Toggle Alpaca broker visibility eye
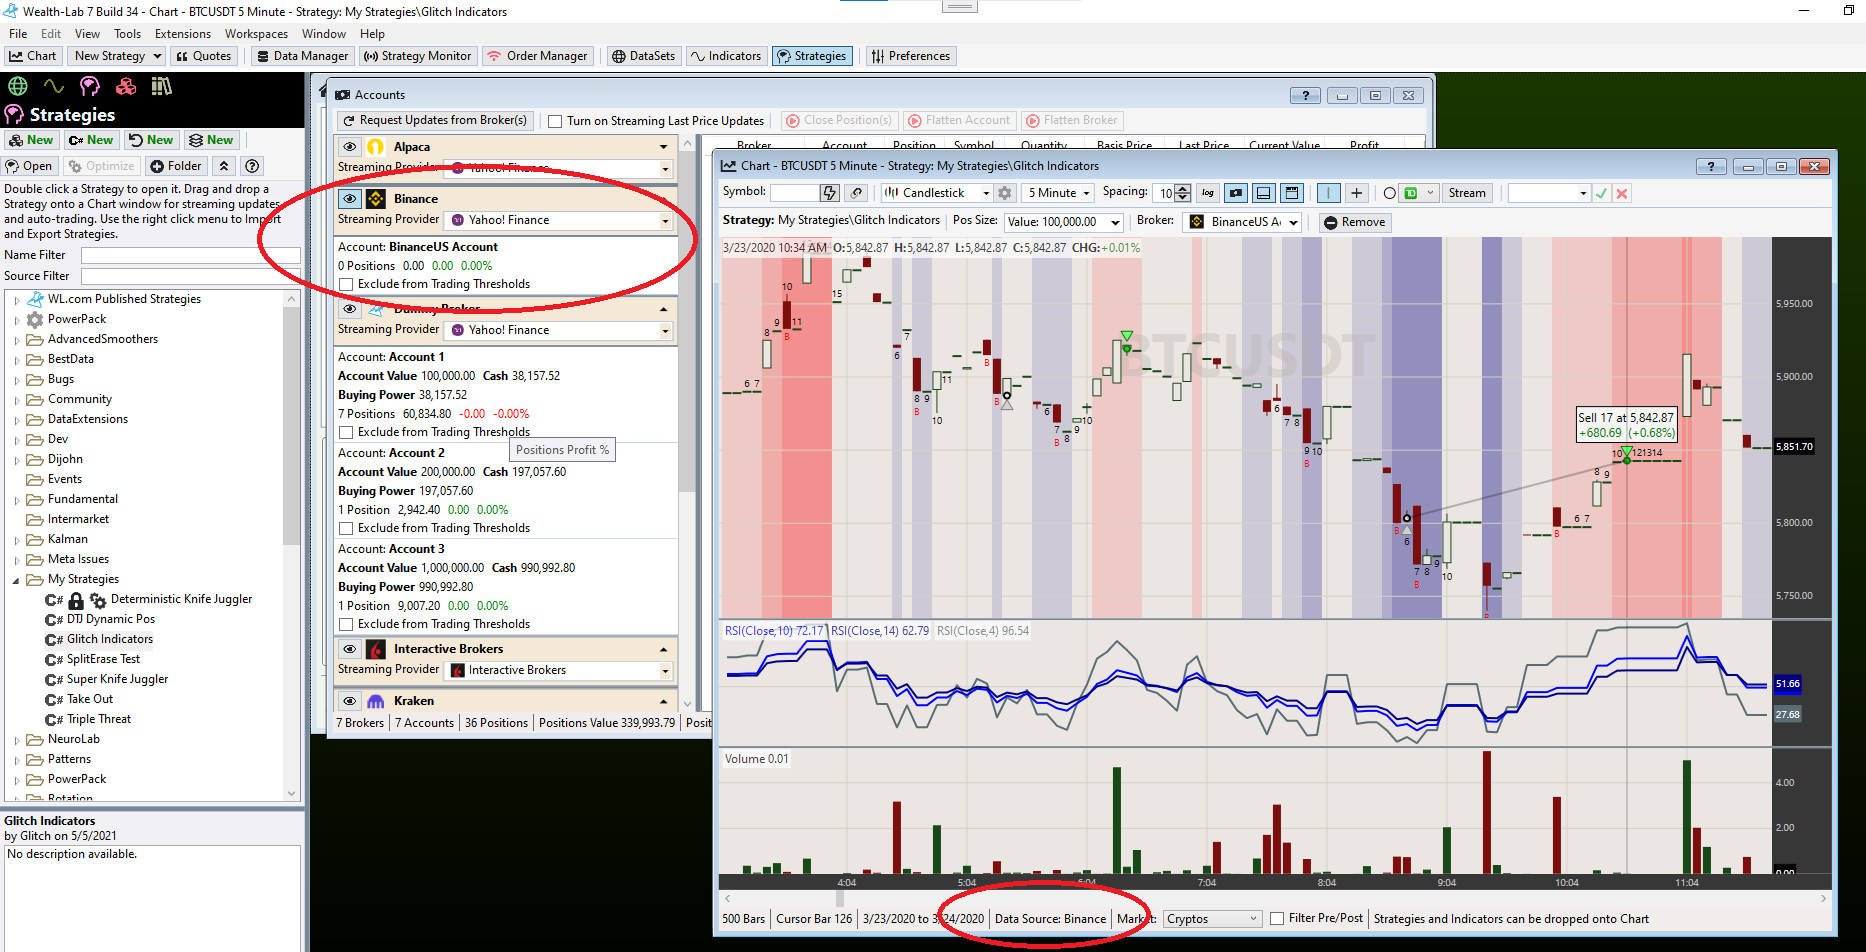 (x=349, y=147)
